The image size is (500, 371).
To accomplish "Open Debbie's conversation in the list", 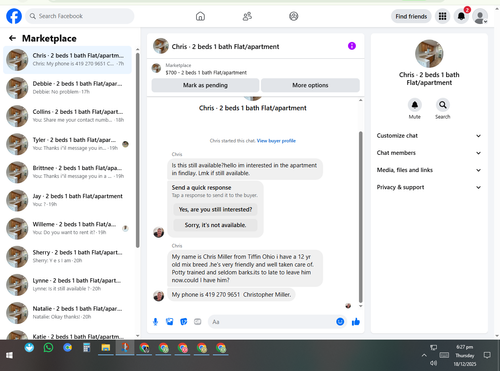I will tap(68, 88).
